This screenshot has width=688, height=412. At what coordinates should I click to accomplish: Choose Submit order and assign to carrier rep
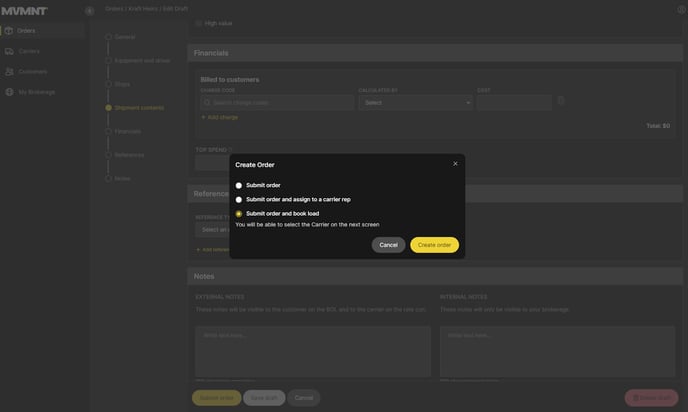[x=239, y=199]
